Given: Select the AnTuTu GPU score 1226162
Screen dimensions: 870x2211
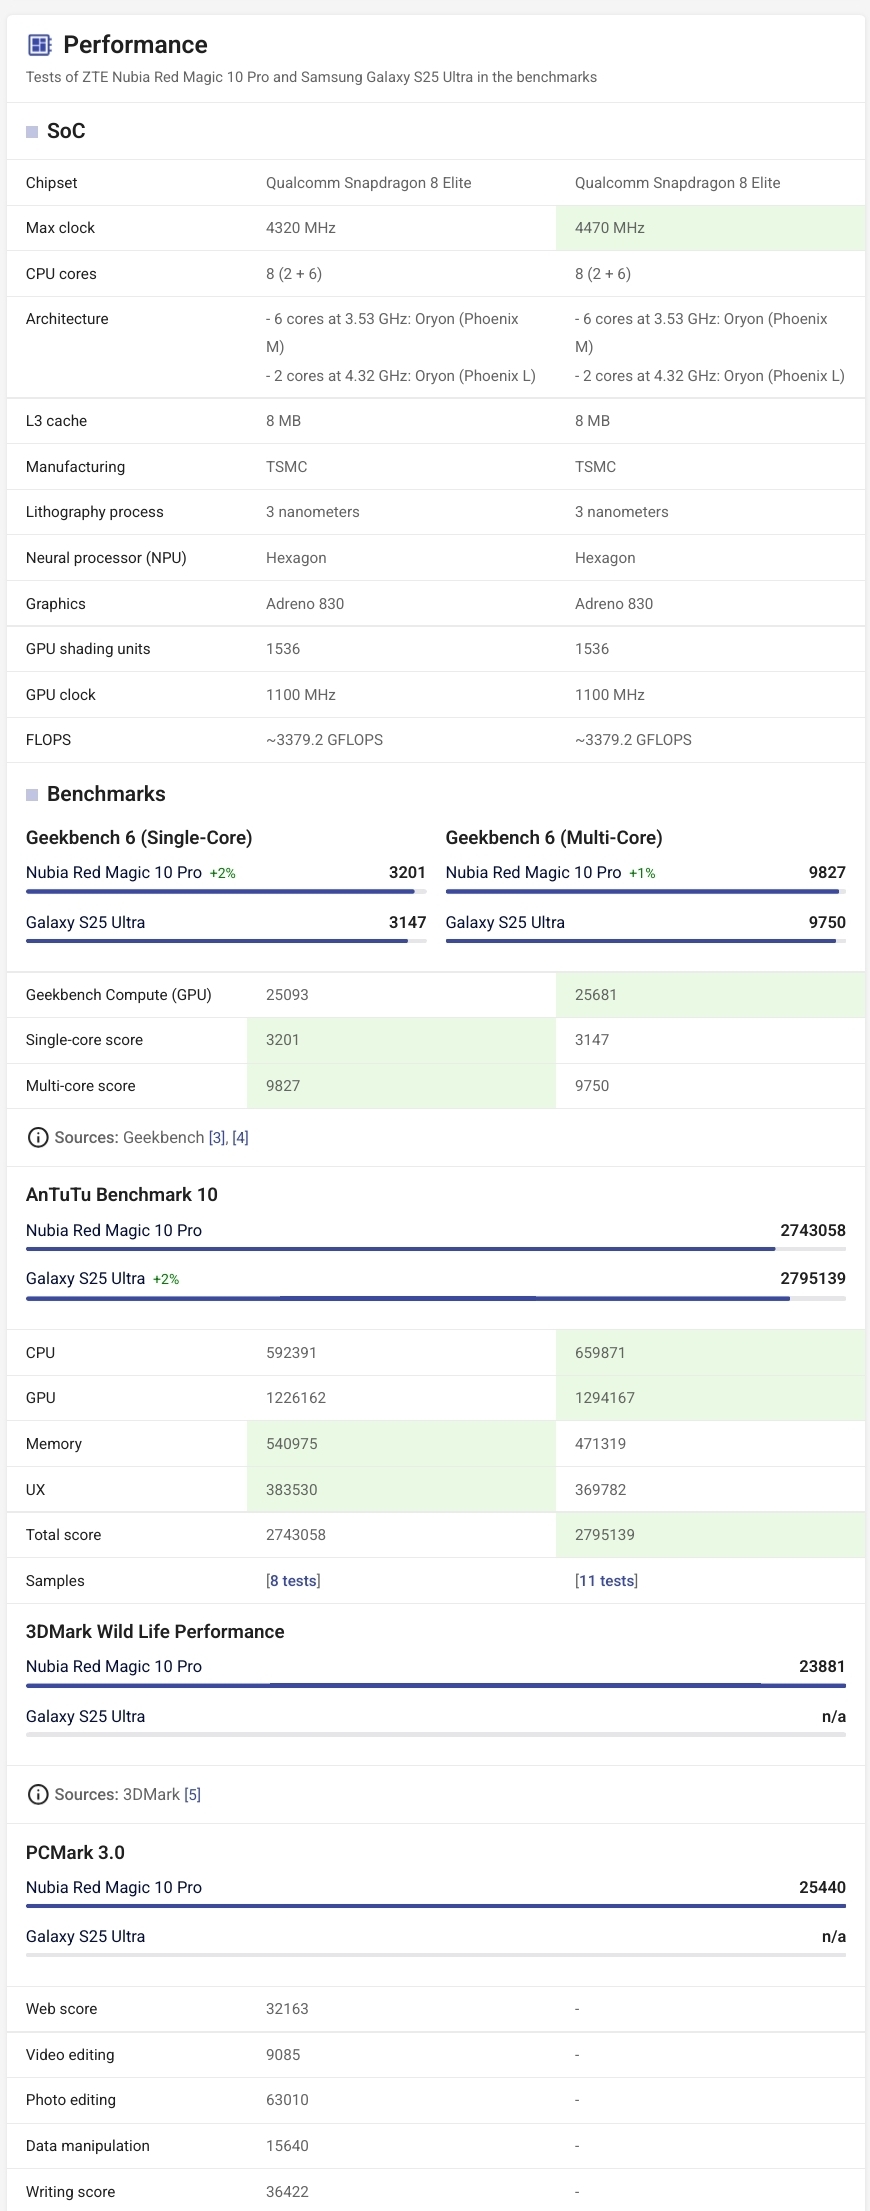Looking at the screenshot, I should tap(296, 1398).
